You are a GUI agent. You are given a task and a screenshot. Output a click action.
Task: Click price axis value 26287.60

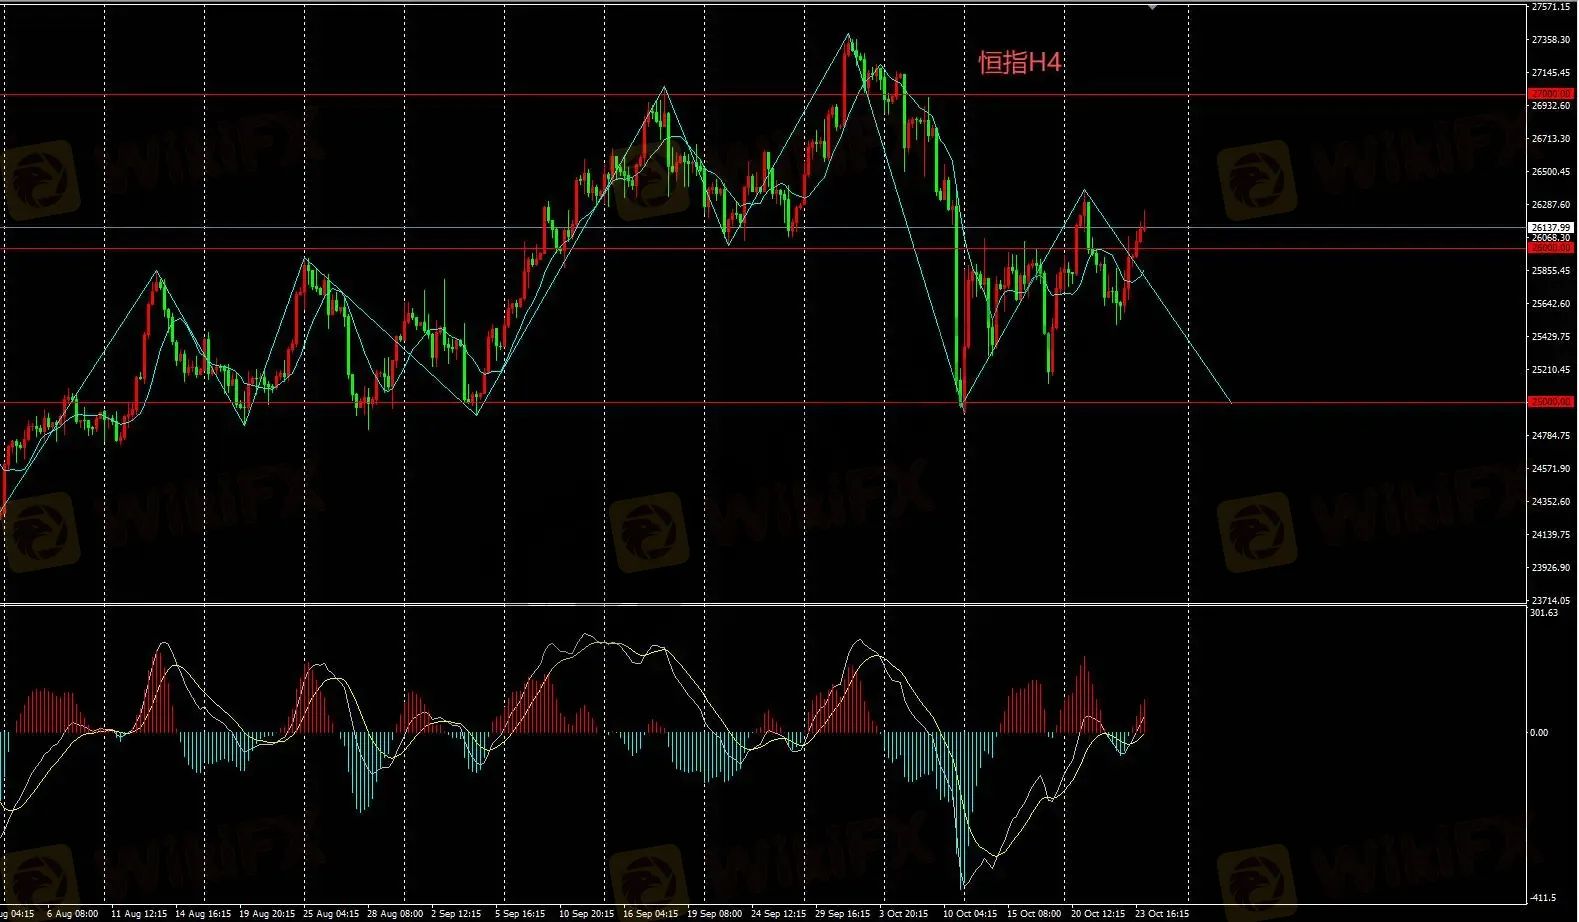1551,205
